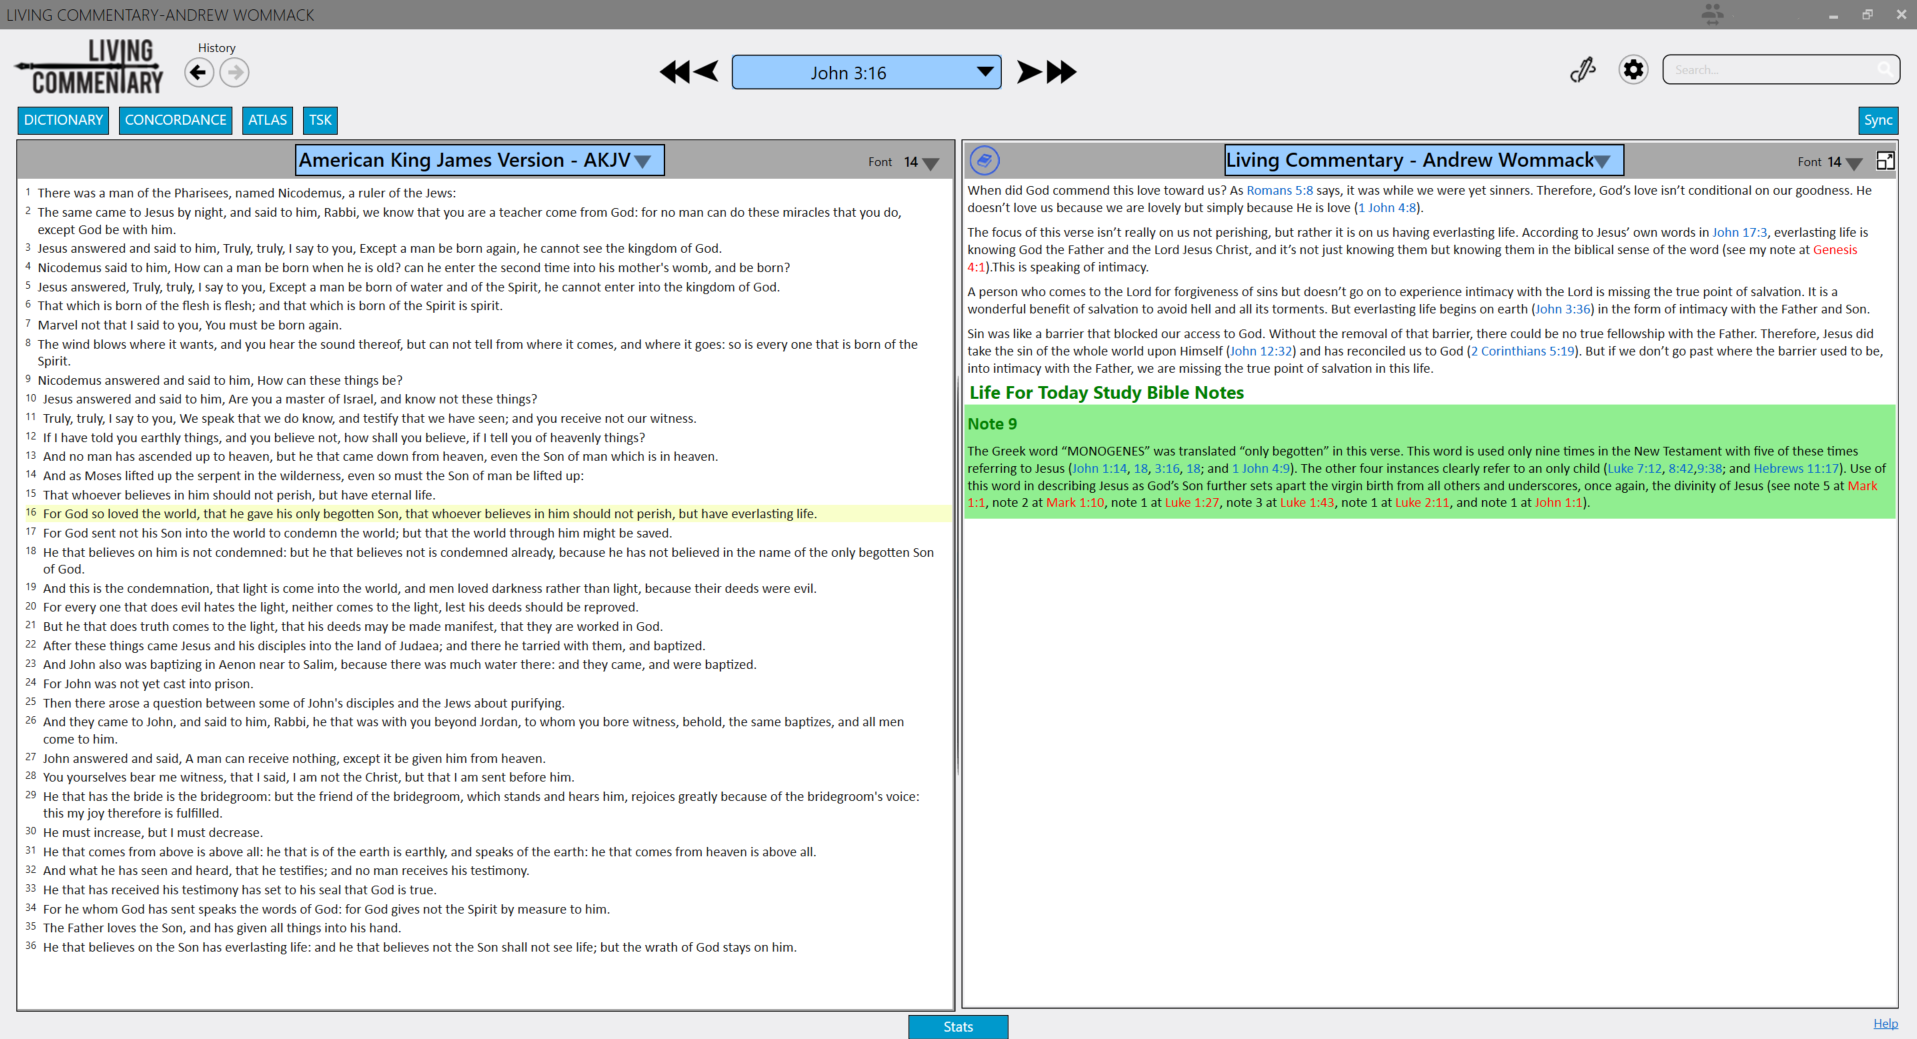
Task: Go to previous verse using single left arrow
Action: [706, 72]
